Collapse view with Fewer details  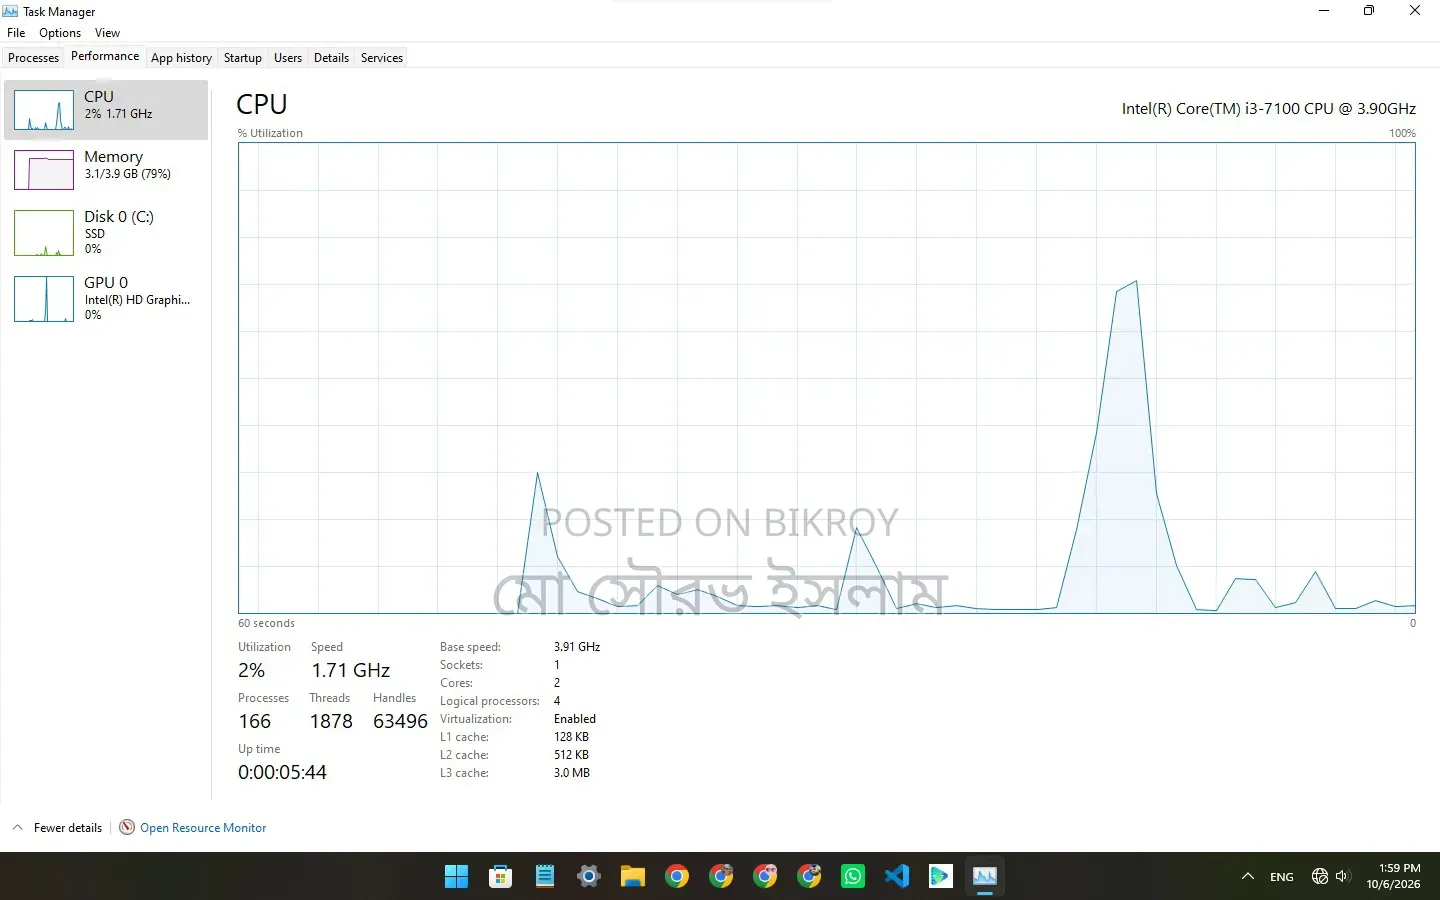(57, 828)
